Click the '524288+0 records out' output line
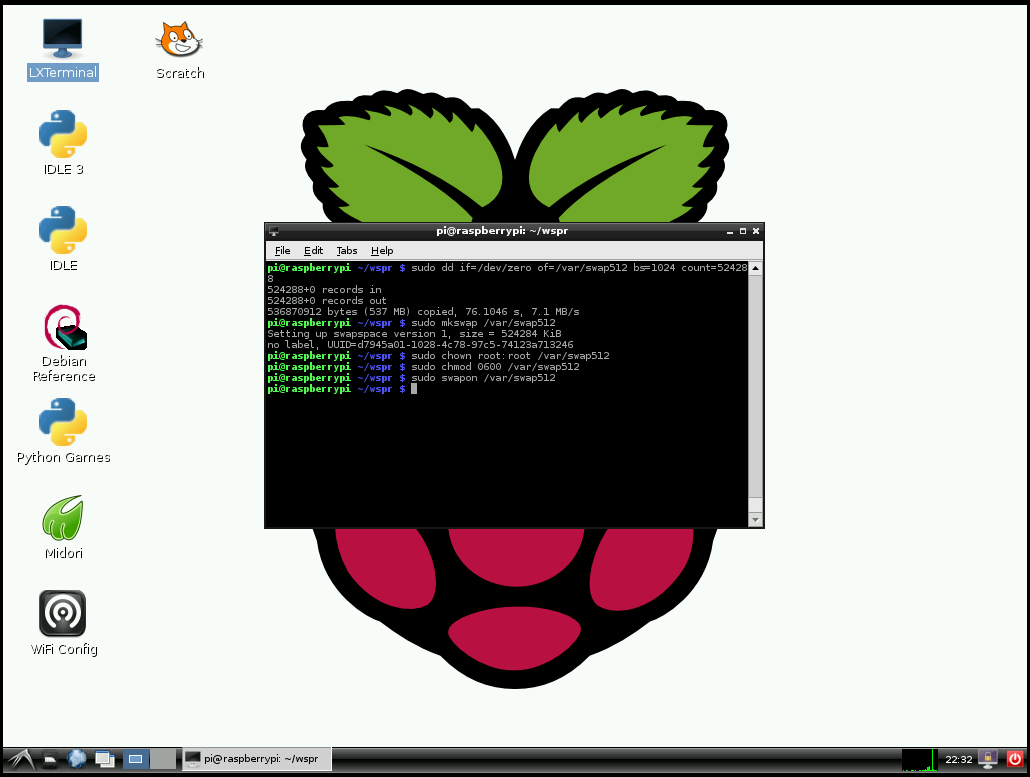The width and height of the screenshot is (1030, 777). click(326, 301)
